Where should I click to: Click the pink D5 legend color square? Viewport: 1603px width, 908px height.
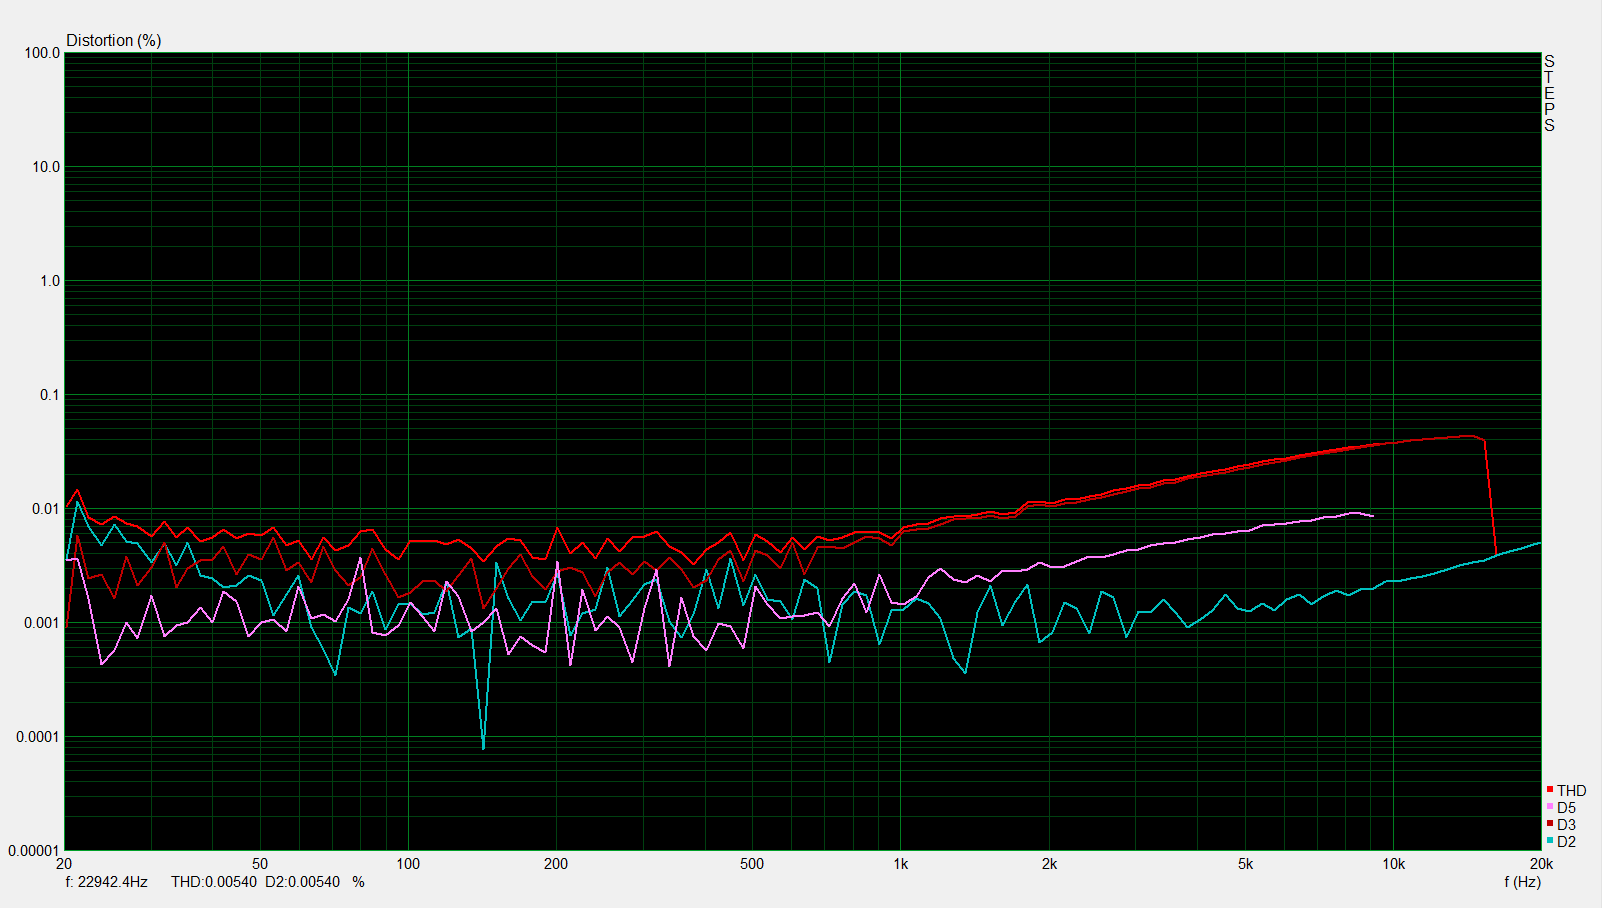tap(1550, 806)
